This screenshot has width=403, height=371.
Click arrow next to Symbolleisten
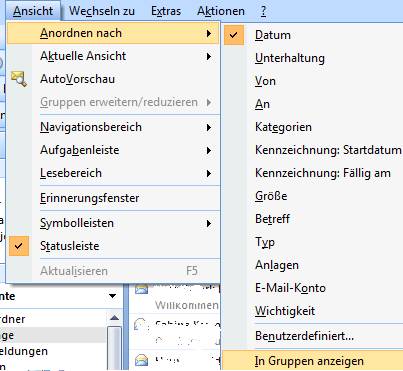tap(209, 223)
